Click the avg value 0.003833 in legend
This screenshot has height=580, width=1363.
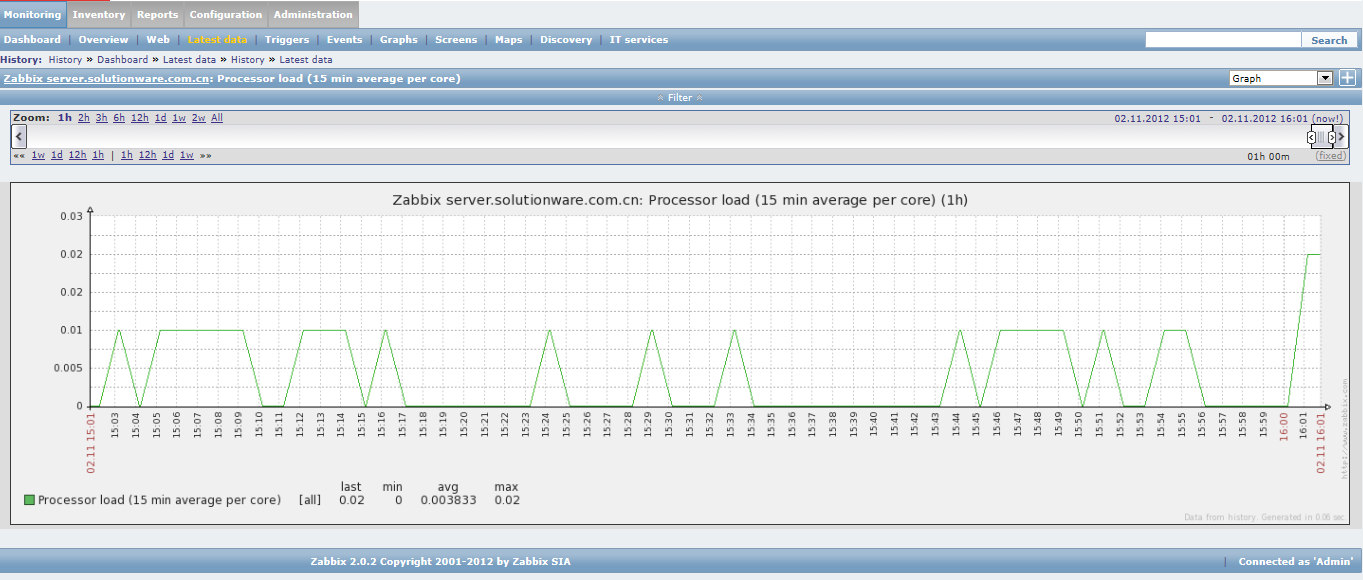pyautogui.click(x=447, y=499)
